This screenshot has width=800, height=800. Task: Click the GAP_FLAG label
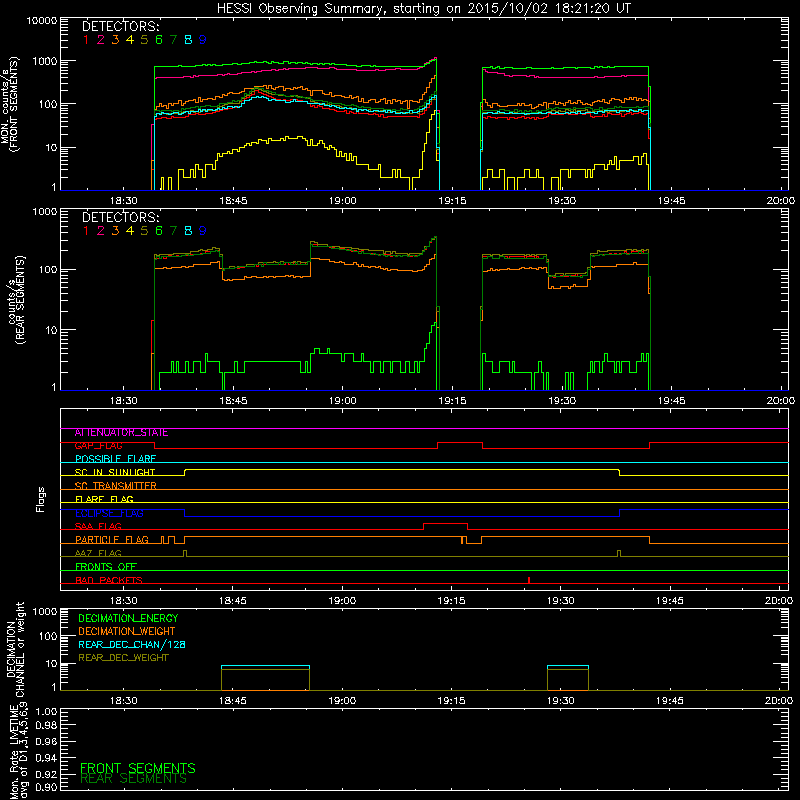pyautogui.click(x=98, y=446)
